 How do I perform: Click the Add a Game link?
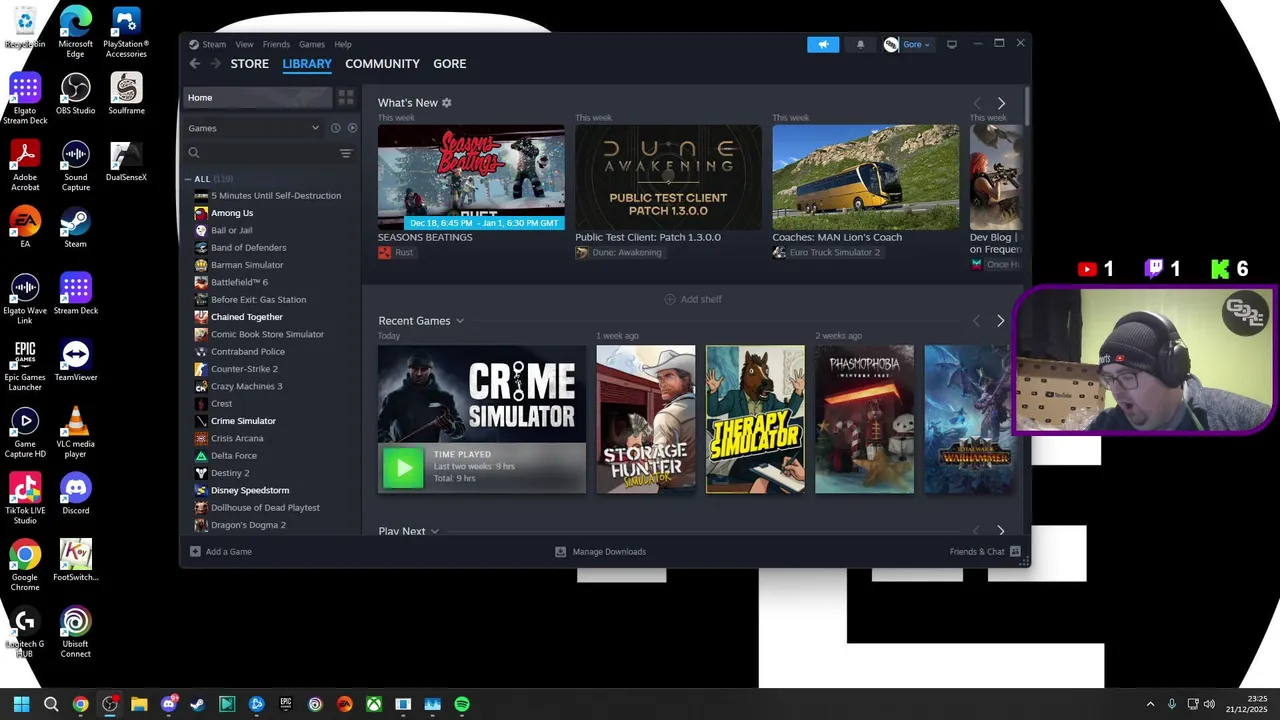[x=228, y=552]
